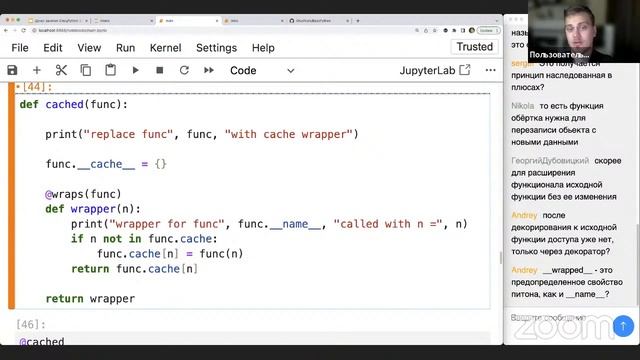Go back in the browser
Screen dimensions: 640x360
(6, 30)
